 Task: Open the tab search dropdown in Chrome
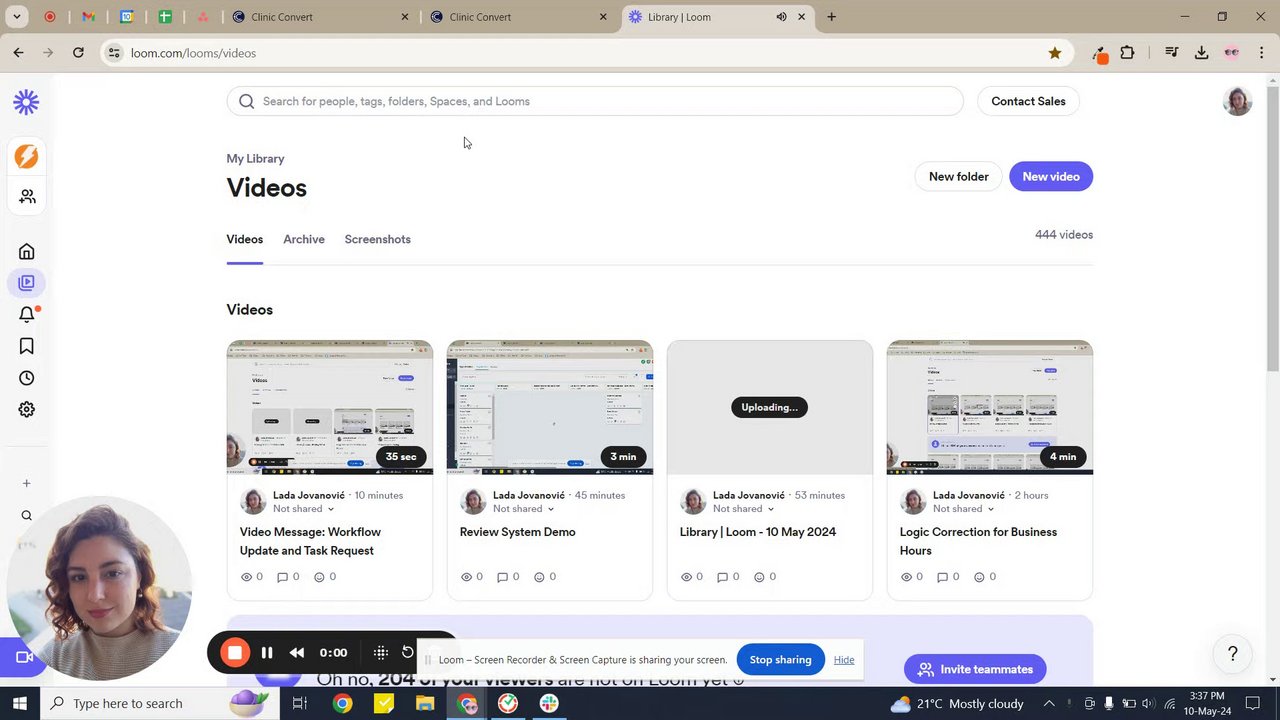pos(17,17)
